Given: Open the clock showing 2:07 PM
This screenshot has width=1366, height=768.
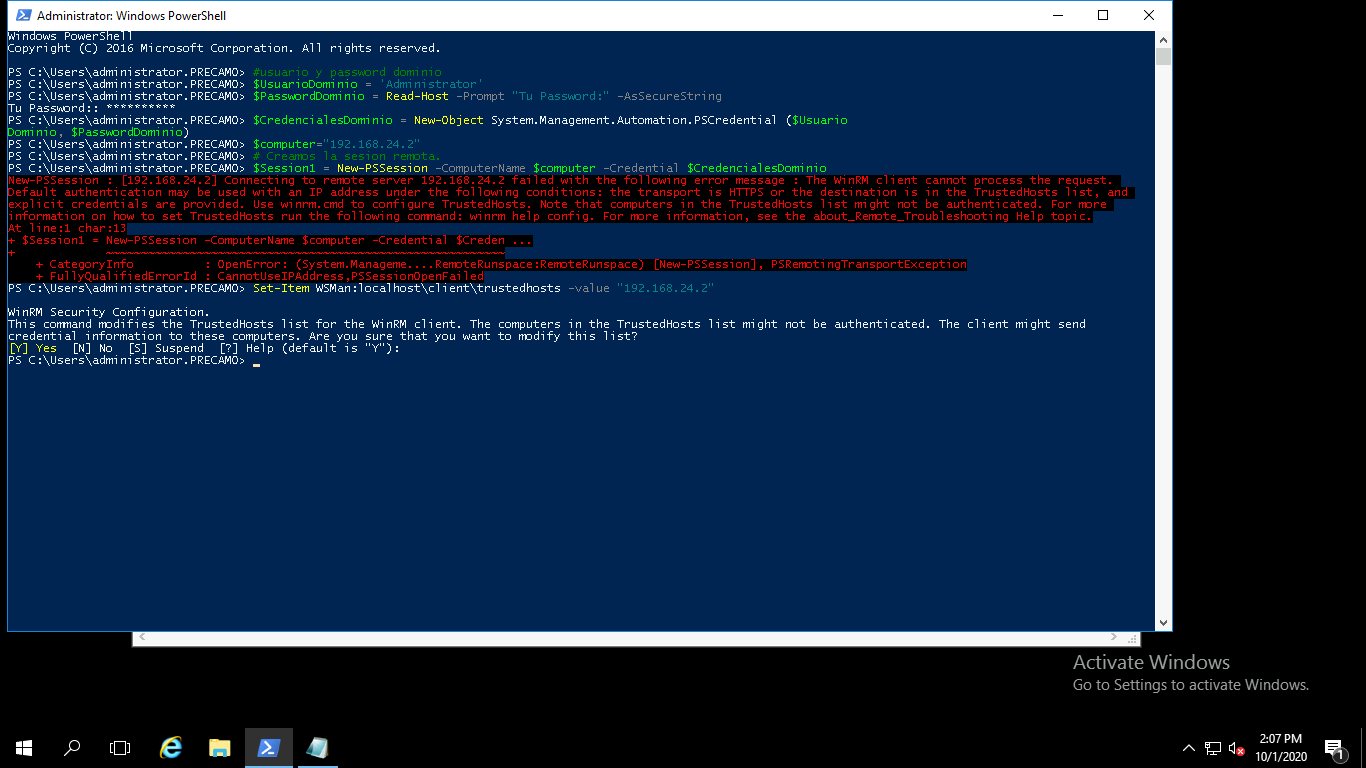Looking at the screenshot, I should point(1281,748).
